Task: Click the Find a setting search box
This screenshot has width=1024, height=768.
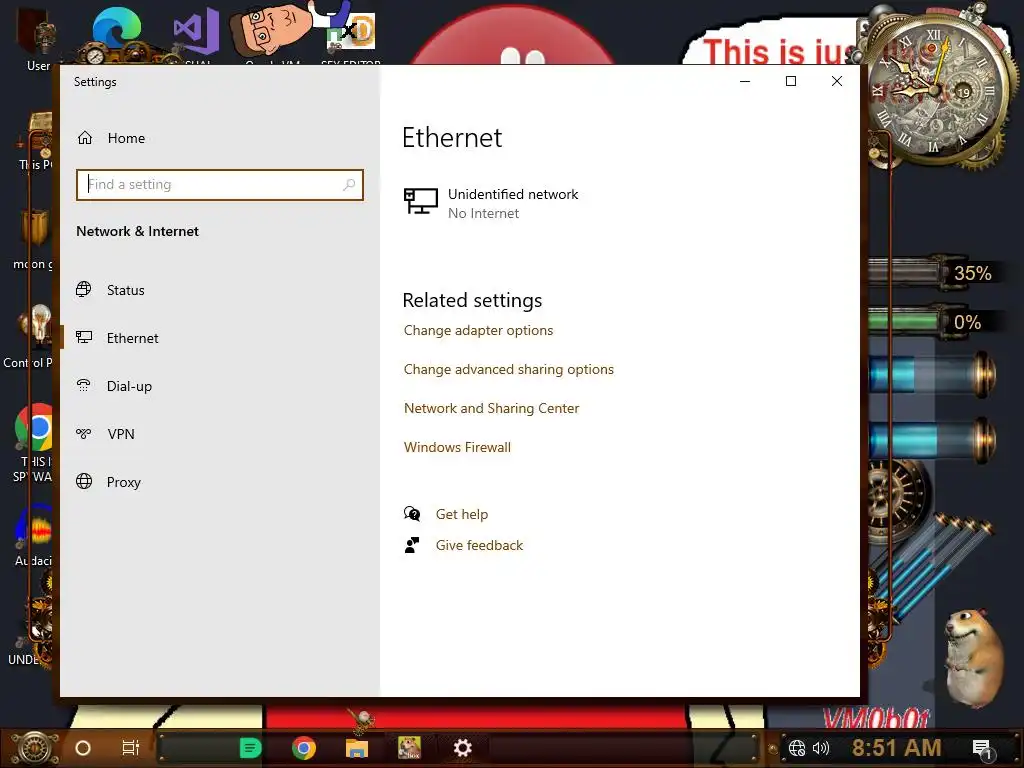Action: 219,185
